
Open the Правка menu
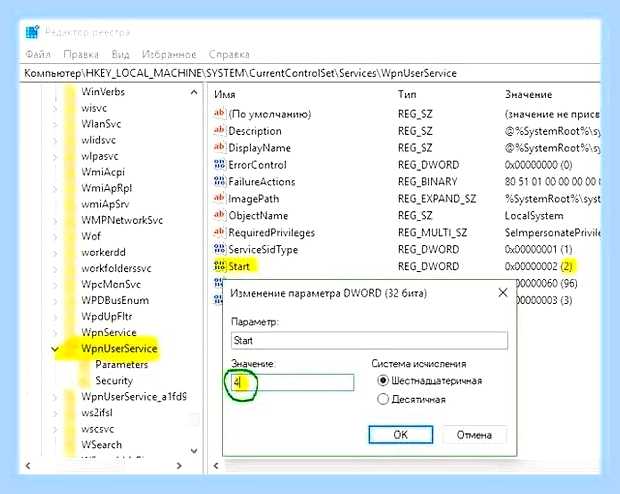point(81,54)
